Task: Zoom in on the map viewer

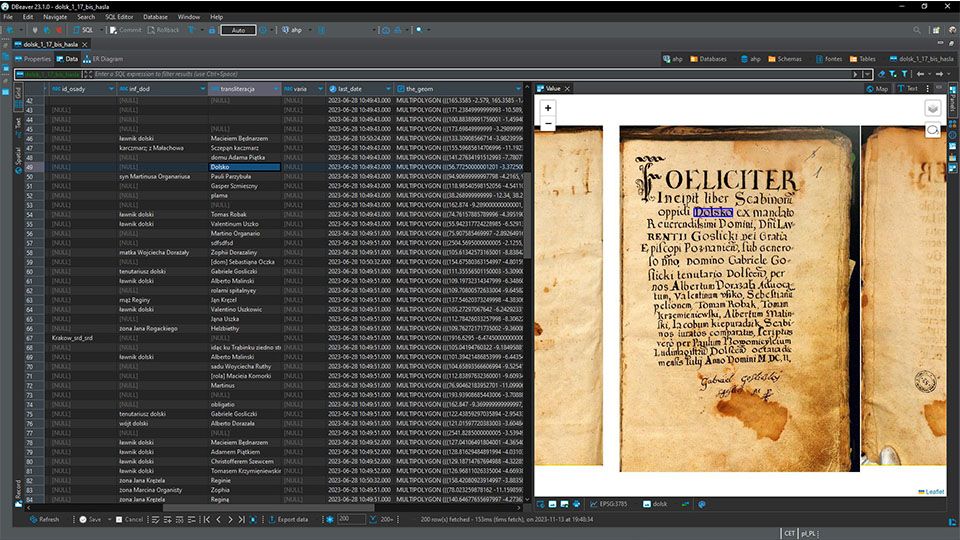Action: tap(548, 108)
